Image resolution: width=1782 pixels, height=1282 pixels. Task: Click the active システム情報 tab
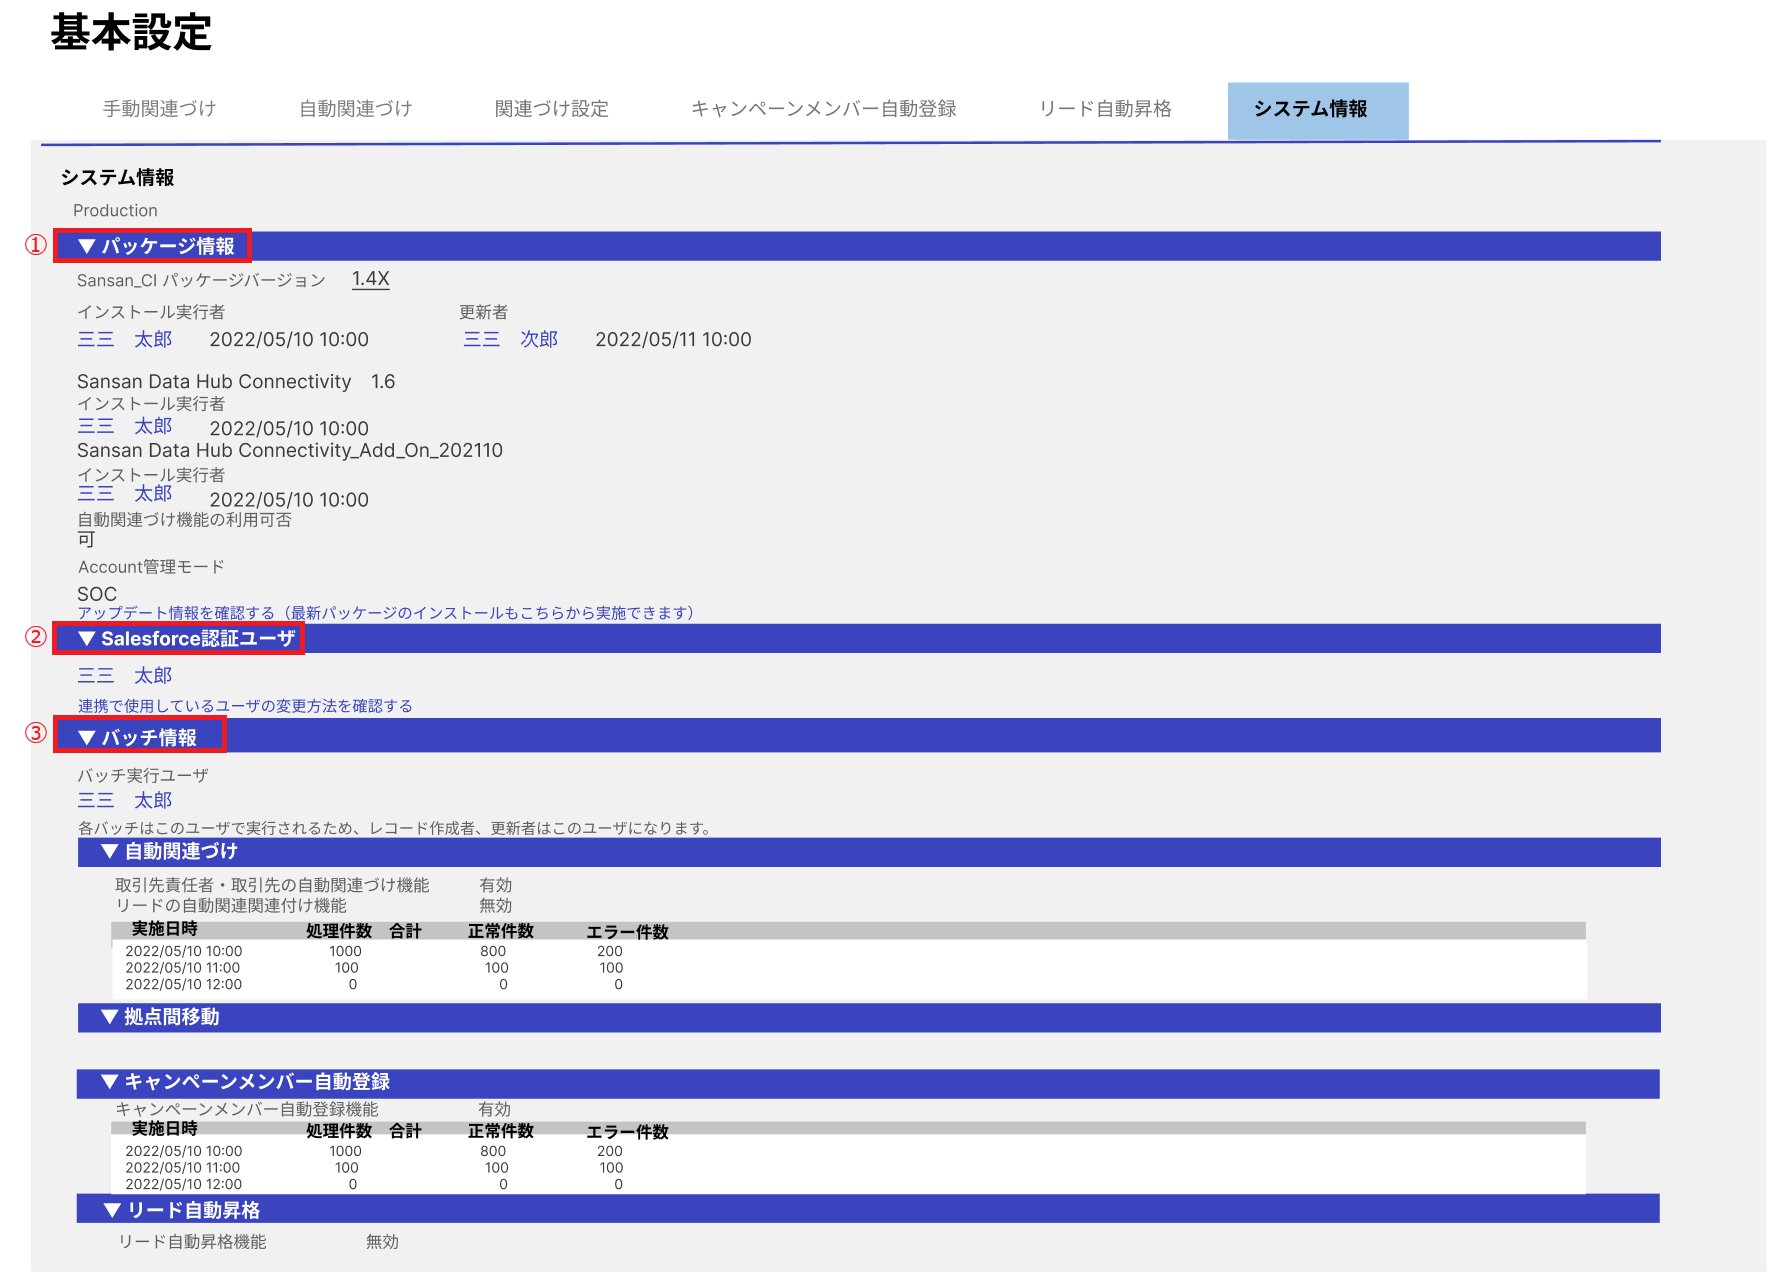click(x=1310, y=109)
